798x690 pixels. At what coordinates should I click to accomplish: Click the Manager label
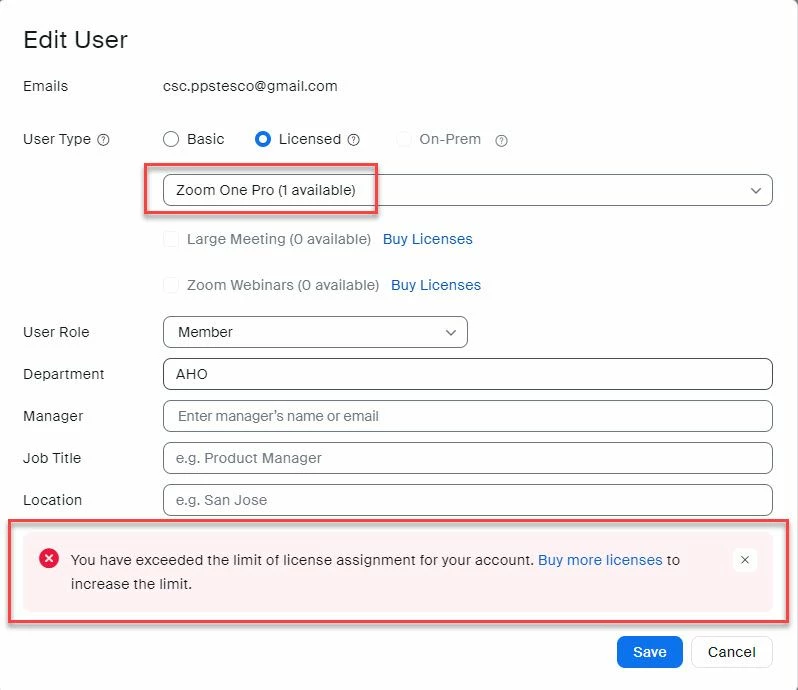53,416
